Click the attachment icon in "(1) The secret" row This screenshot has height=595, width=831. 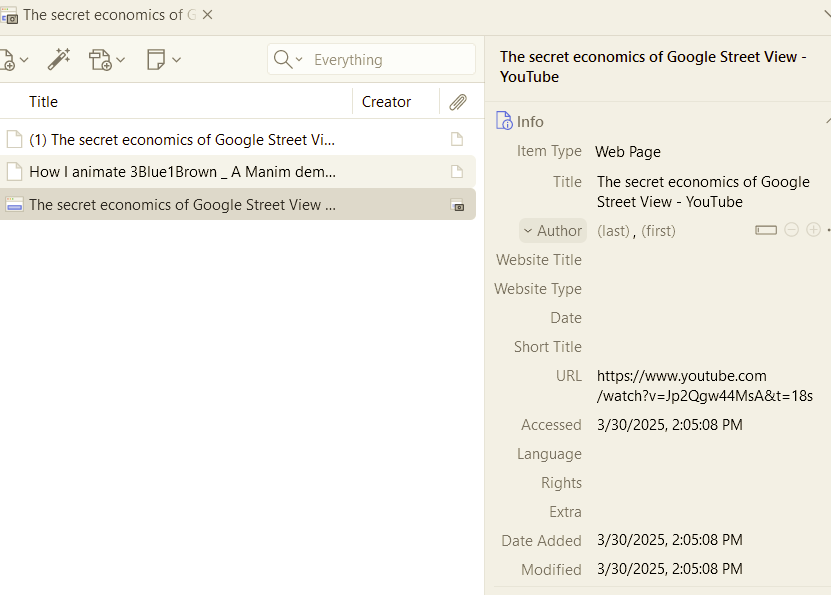pos(457,139)
